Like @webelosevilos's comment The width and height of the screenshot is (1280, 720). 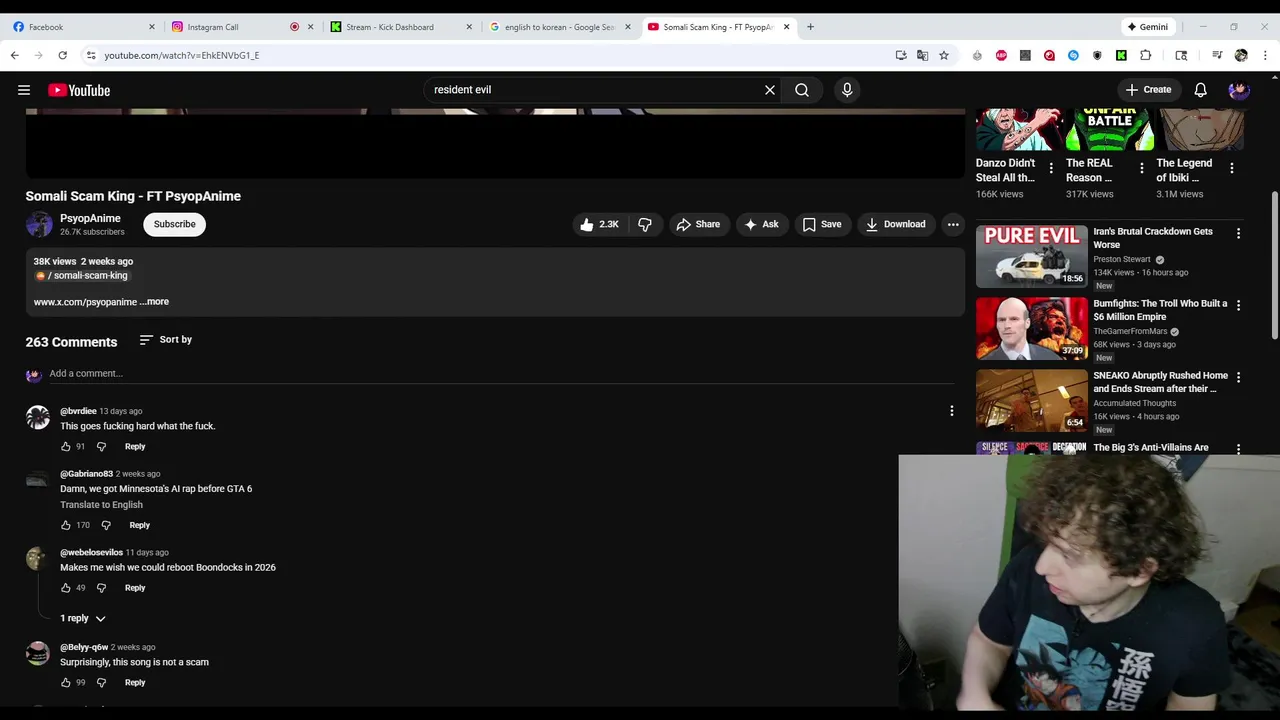(66, 588)
